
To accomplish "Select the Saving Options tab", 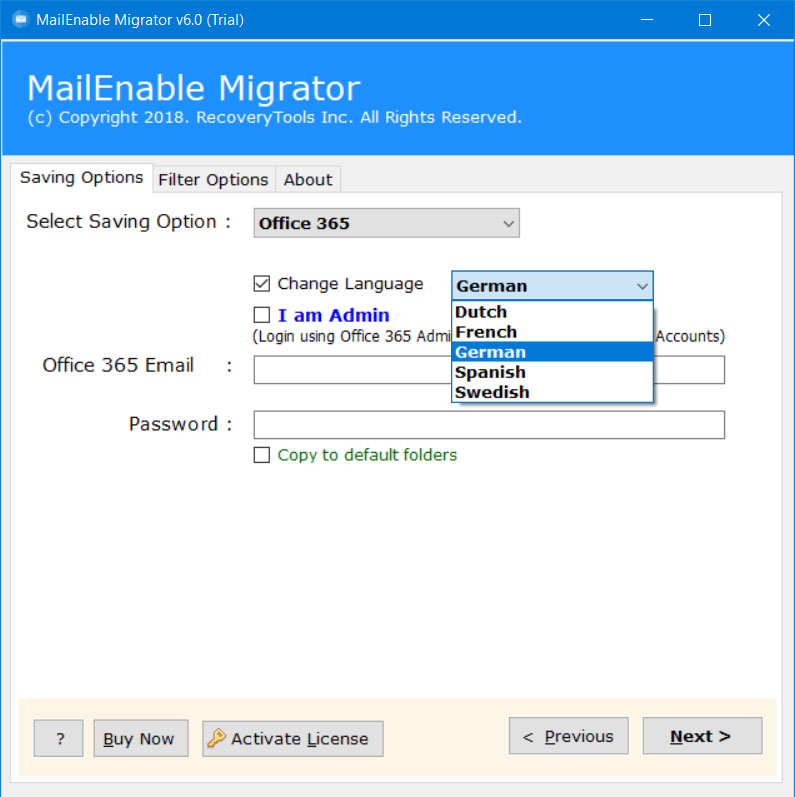I will click(81, 177).
